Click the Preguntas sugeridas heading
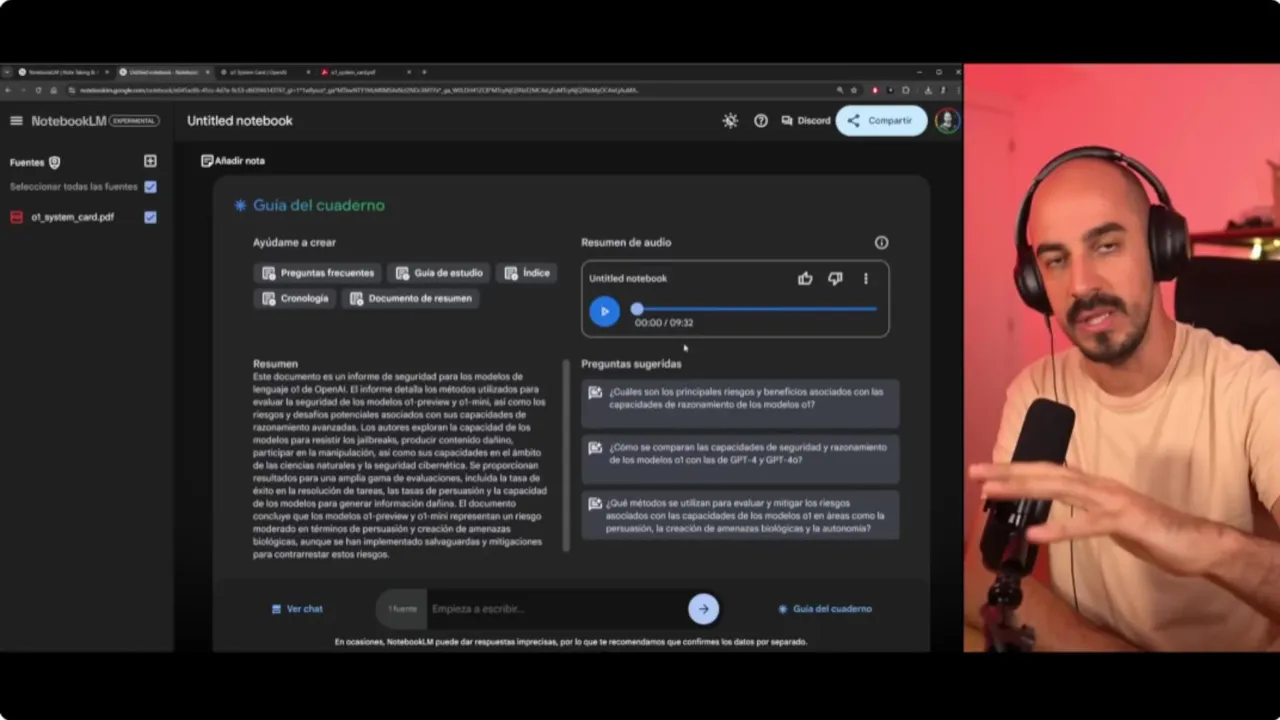The height and width of the screenshot is (720, 1280). coord(631,364)
